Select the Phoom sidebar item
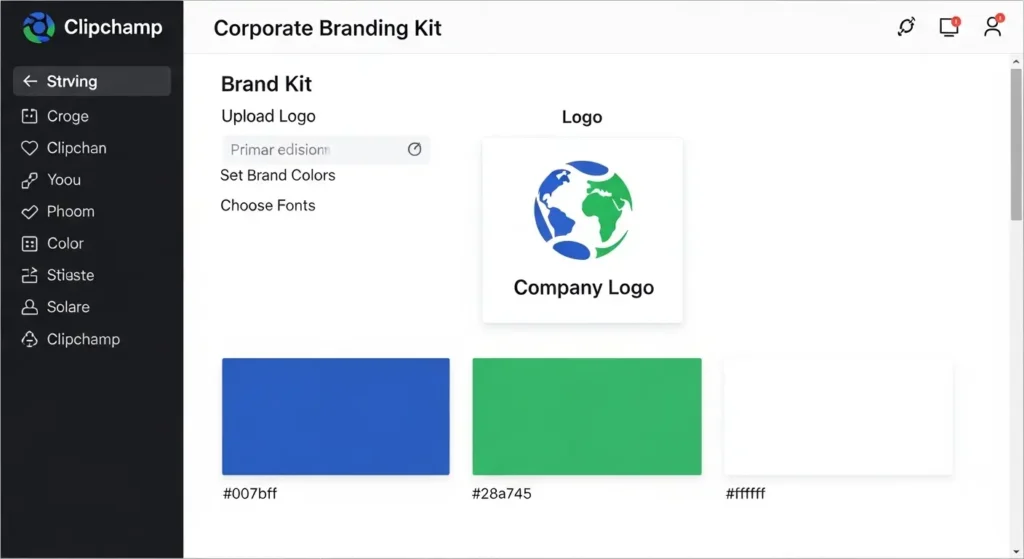 70,212
